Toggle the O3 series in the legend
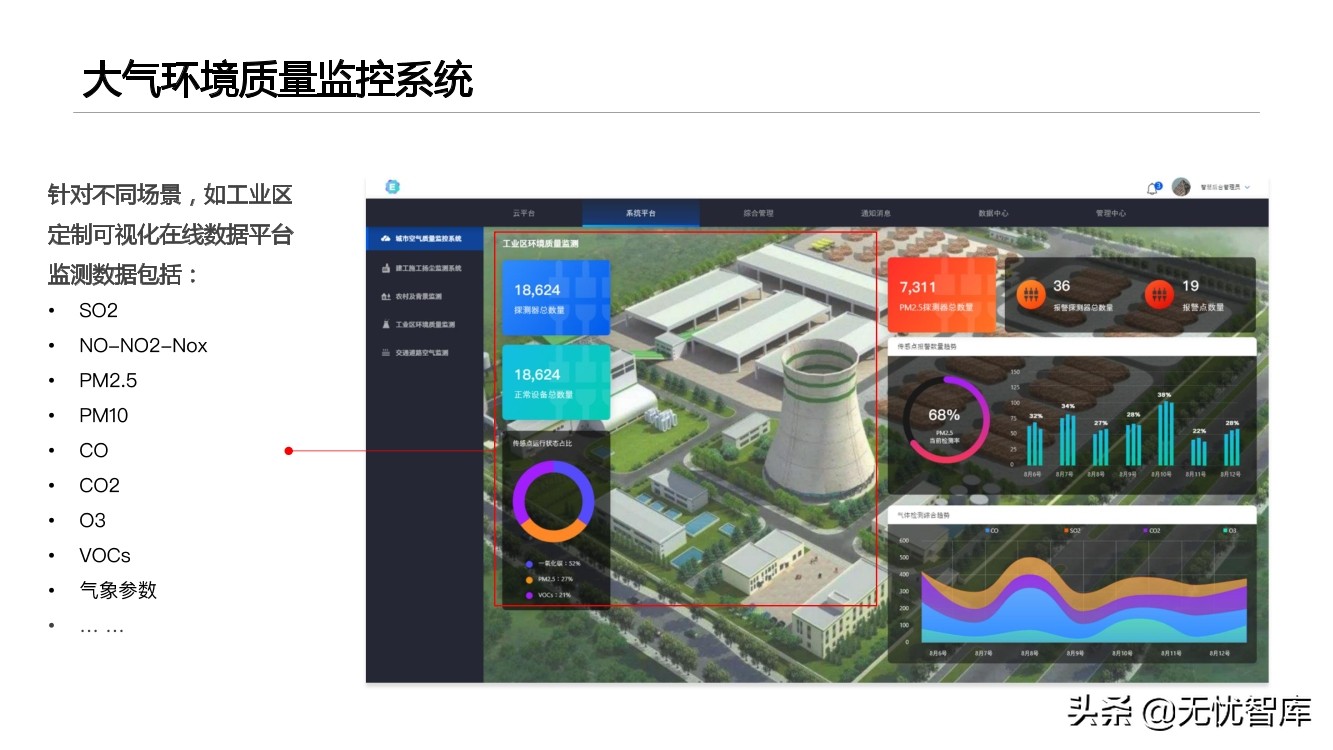Viewport: 1333px width, 750px height. [x=1230, y=530]
